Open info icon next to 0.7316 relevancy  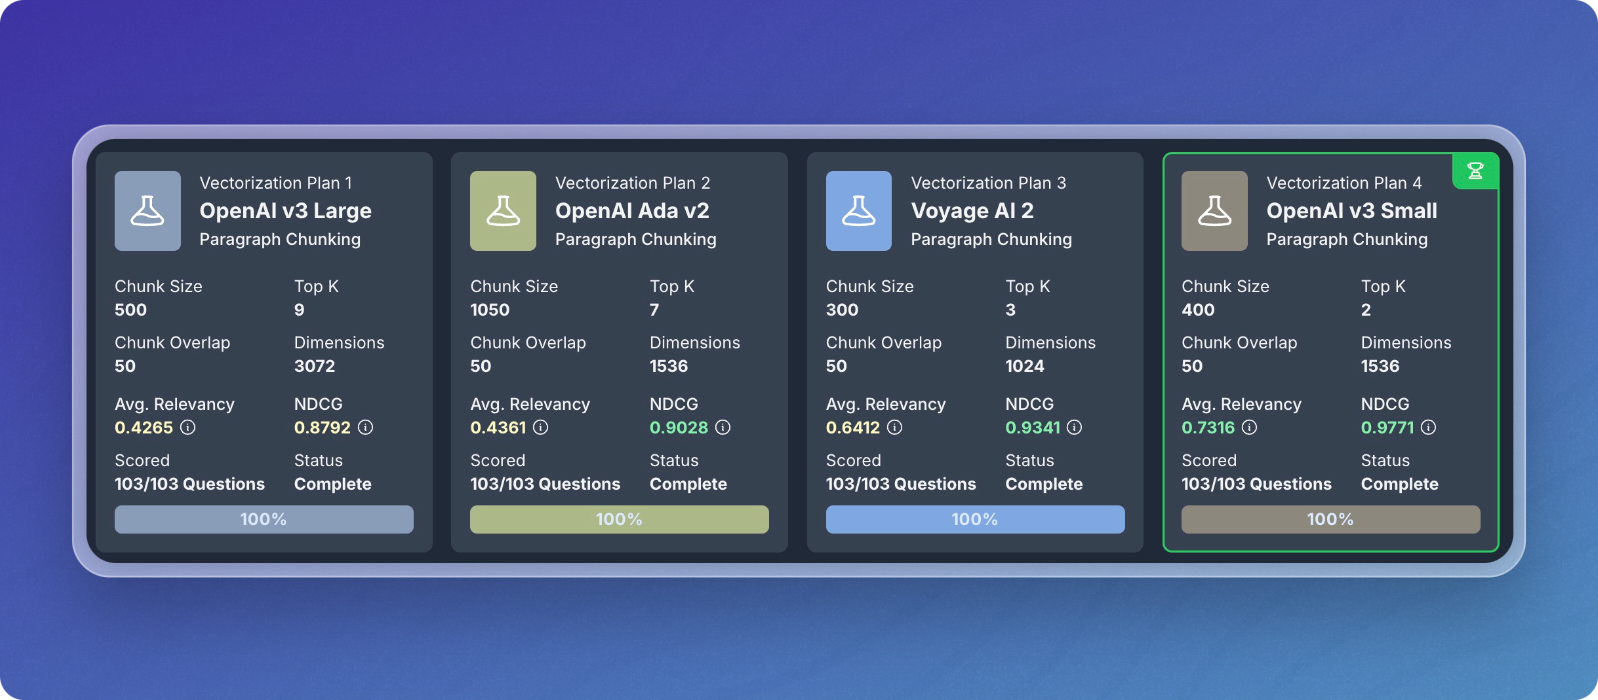[1250, 427]
